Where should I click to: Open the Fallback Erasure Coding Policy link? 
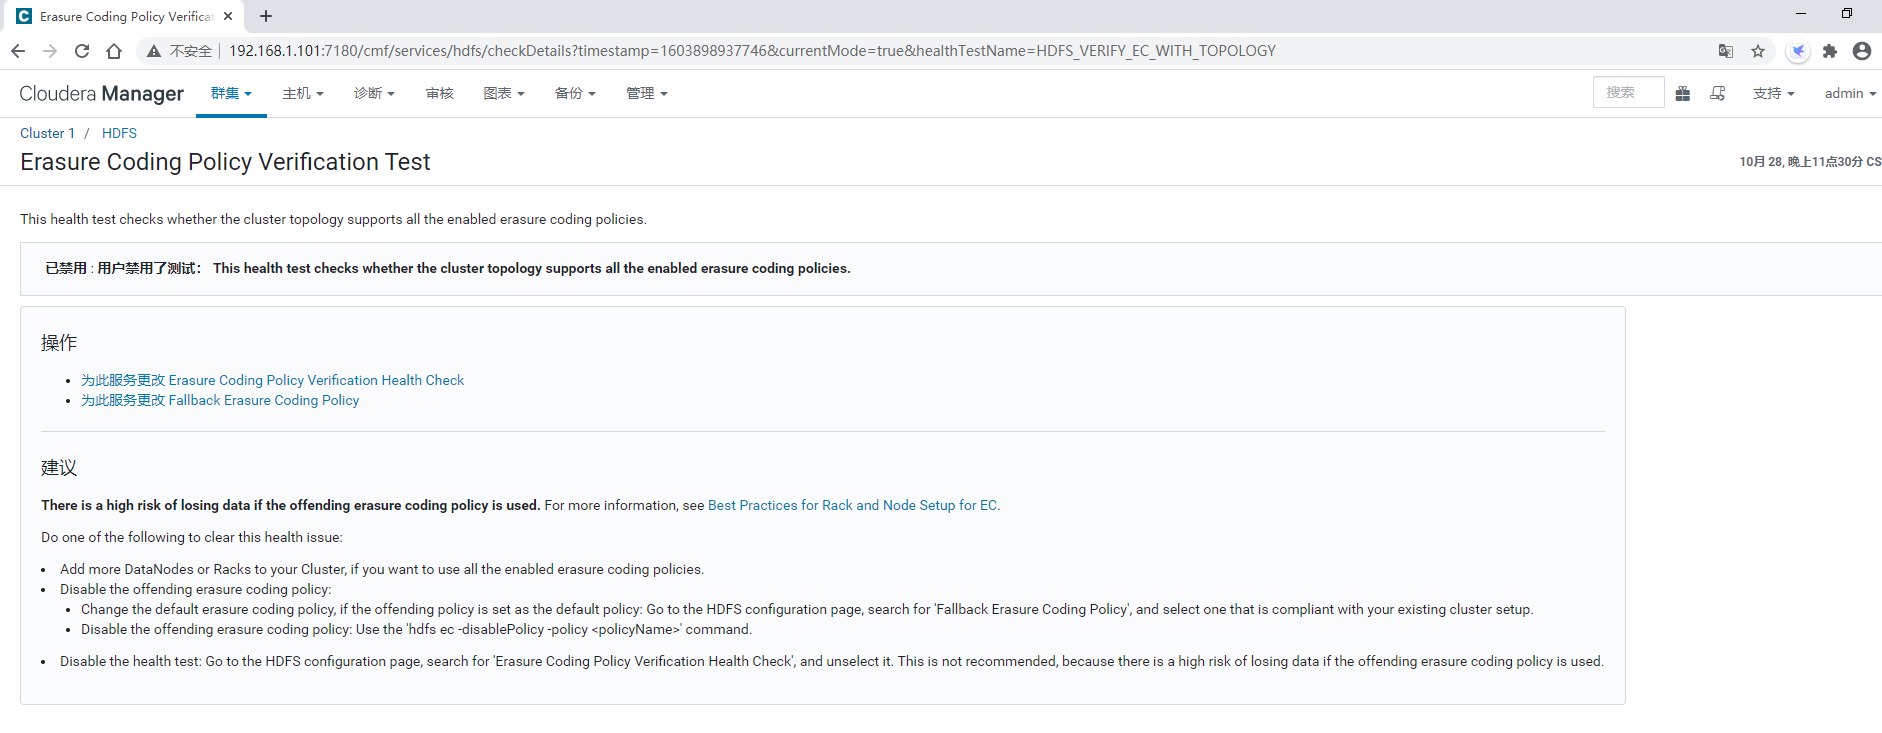pyautogui.click(x=220, y=400)
